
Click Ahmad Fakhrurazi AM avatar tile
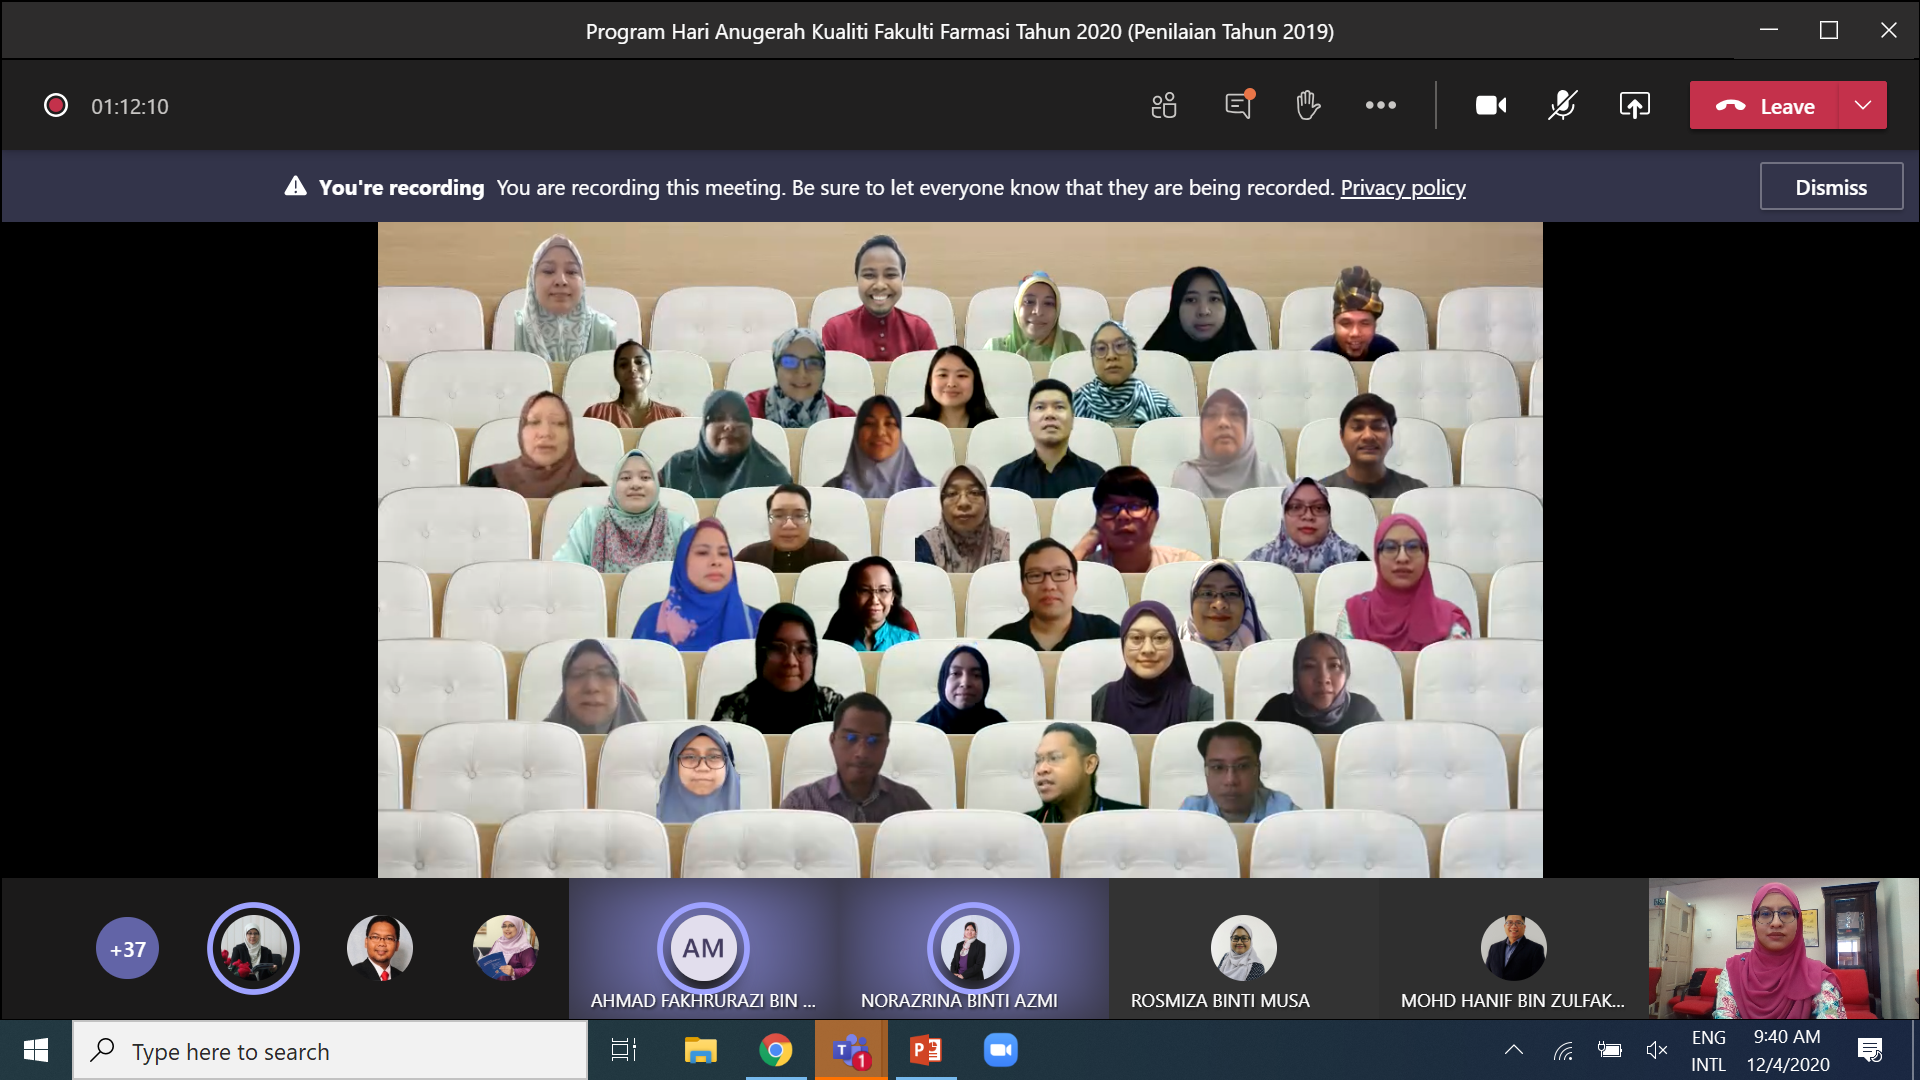coord(703,948)
